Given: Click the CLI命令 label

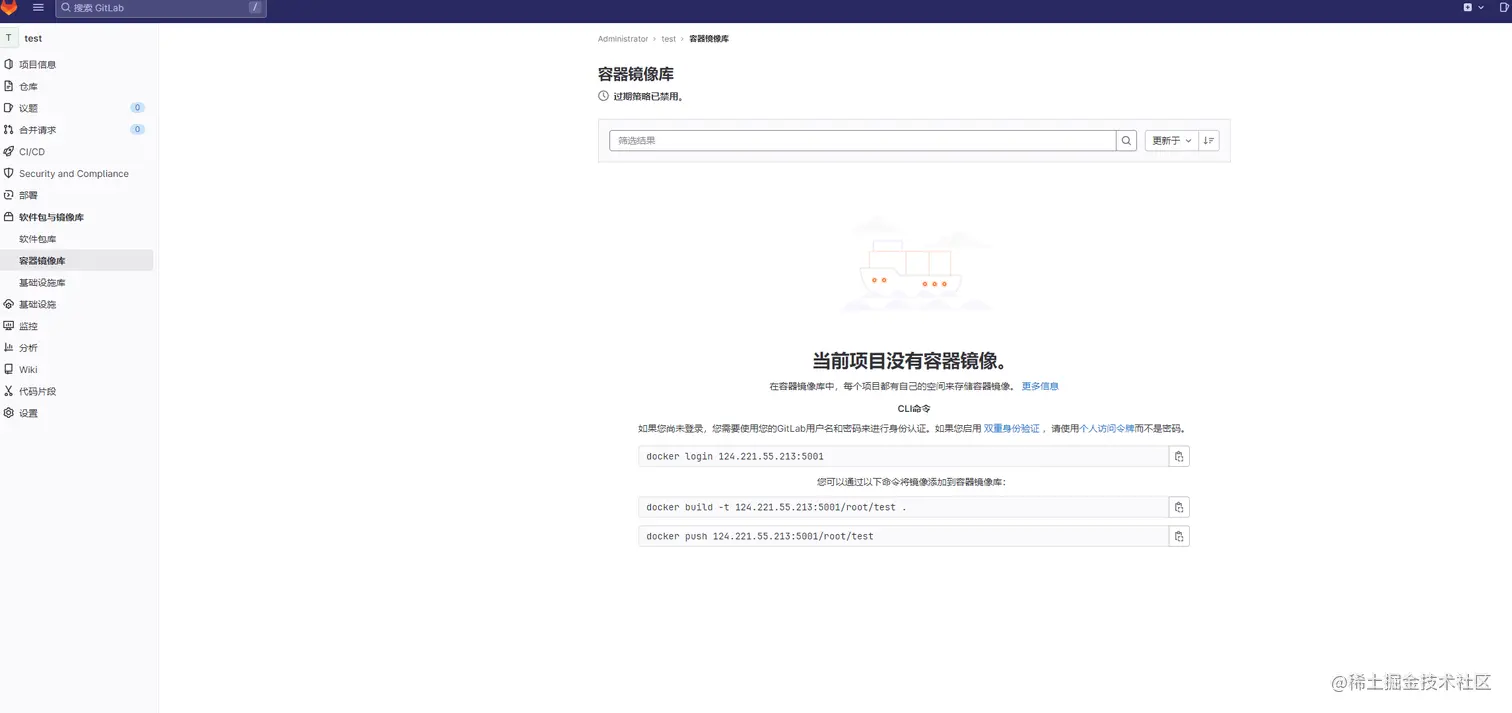Looking at the screenshot, I should tap(914, 408).
